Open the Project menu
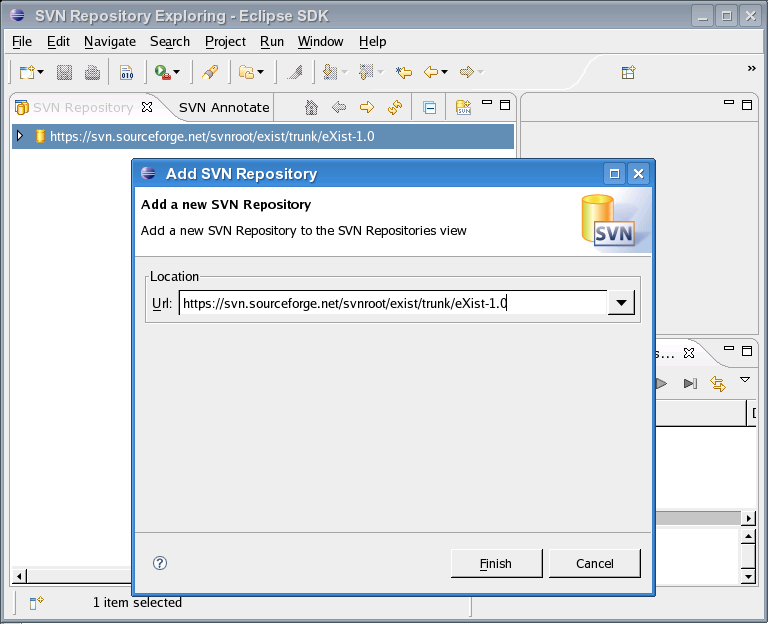The image size is (768, 624). (225, 42)
